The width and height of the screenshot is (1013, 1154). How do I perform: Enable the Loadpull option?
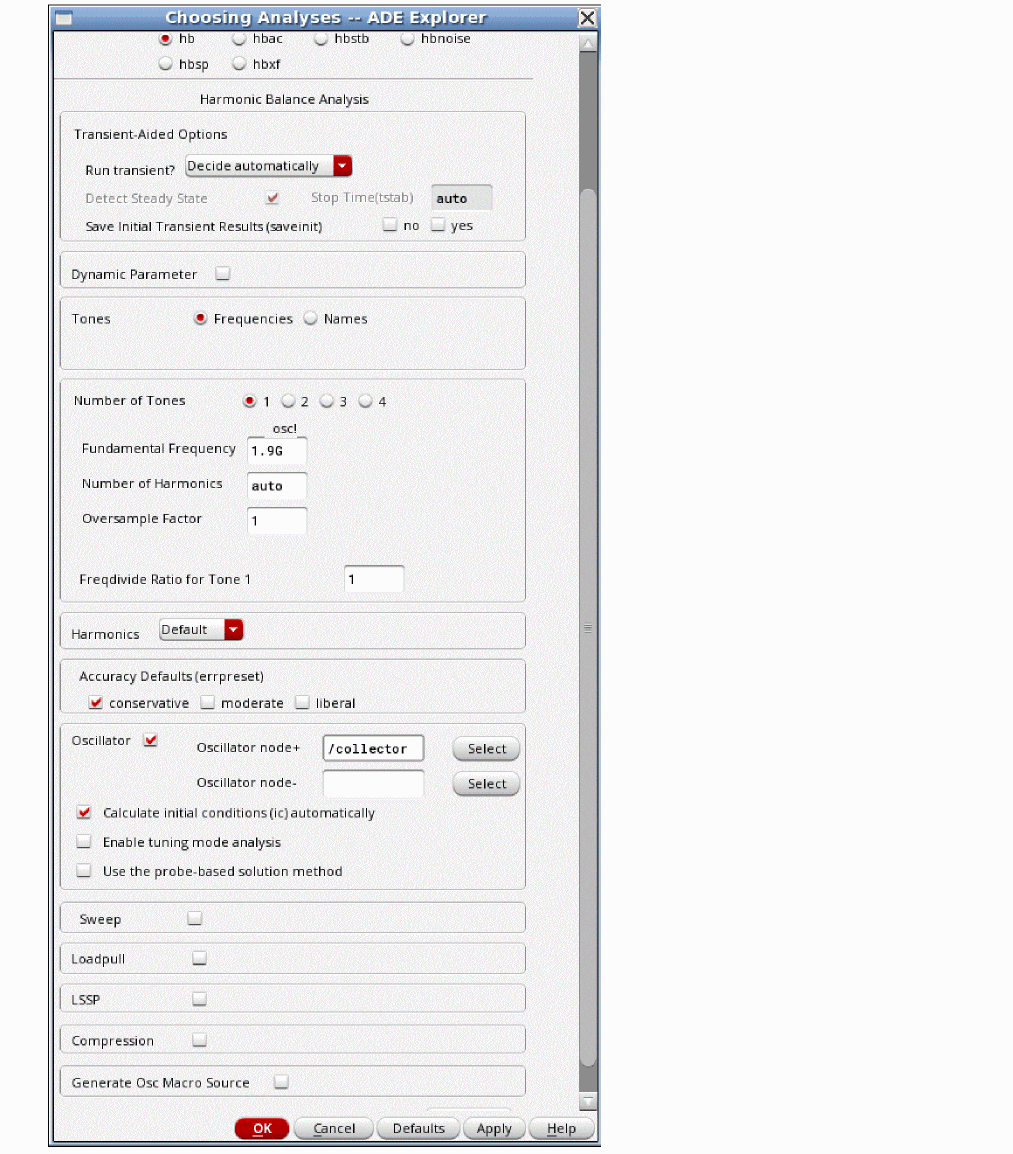tap(200, 958)
